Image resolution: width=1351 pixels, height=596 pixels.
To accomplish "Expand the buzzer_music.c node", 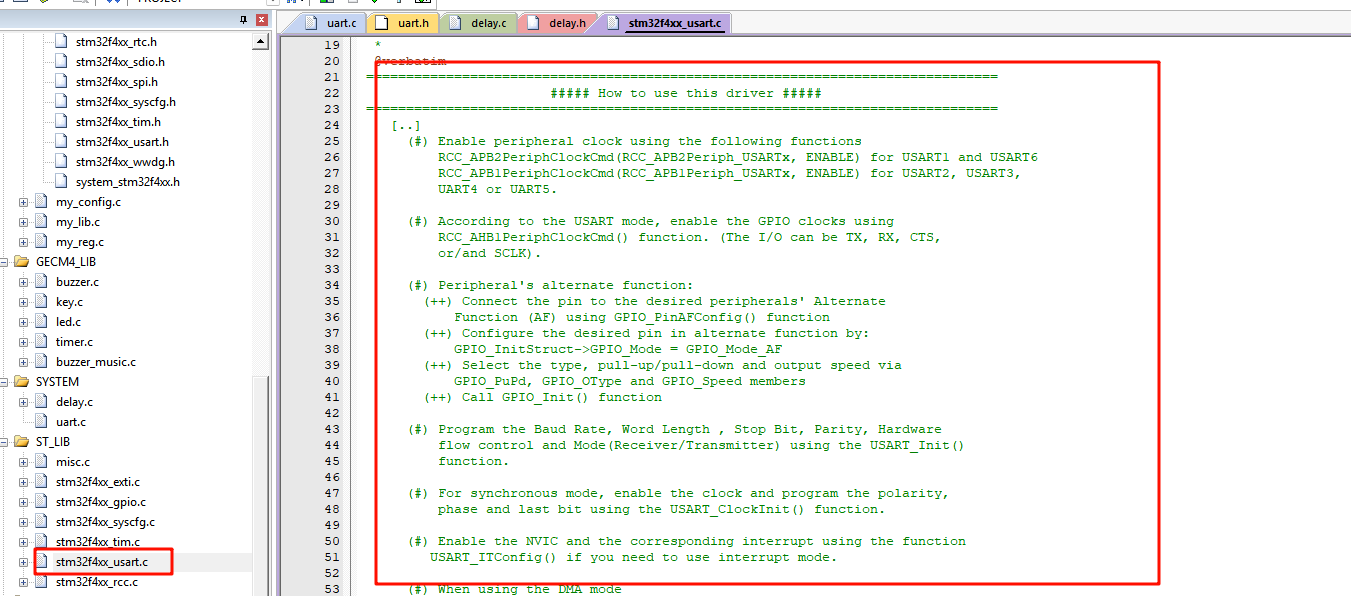I will tap(24, 362).
